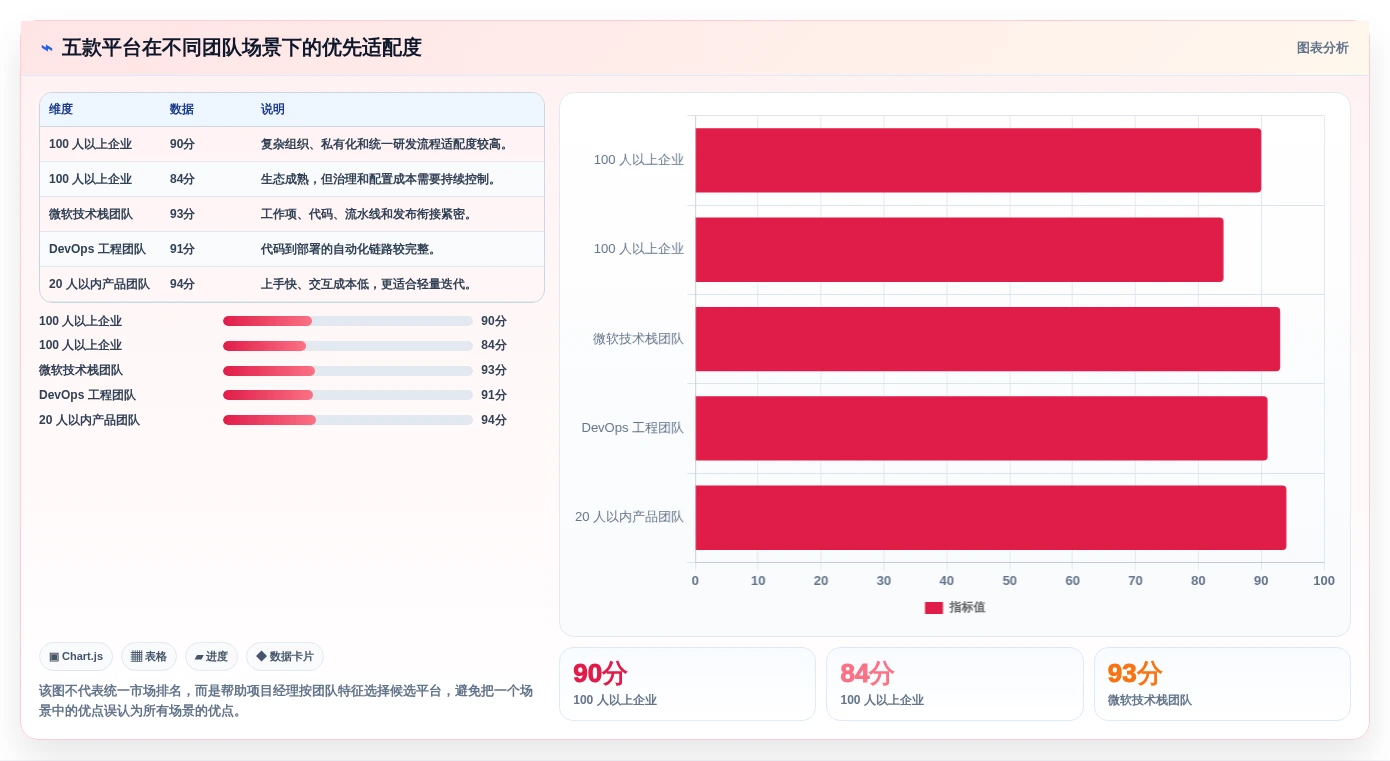The image size is (1390, 761).
Task: Click the 20 人以内产品团队 progress bar
Action: pyautogui.click(x=348, y=420)
